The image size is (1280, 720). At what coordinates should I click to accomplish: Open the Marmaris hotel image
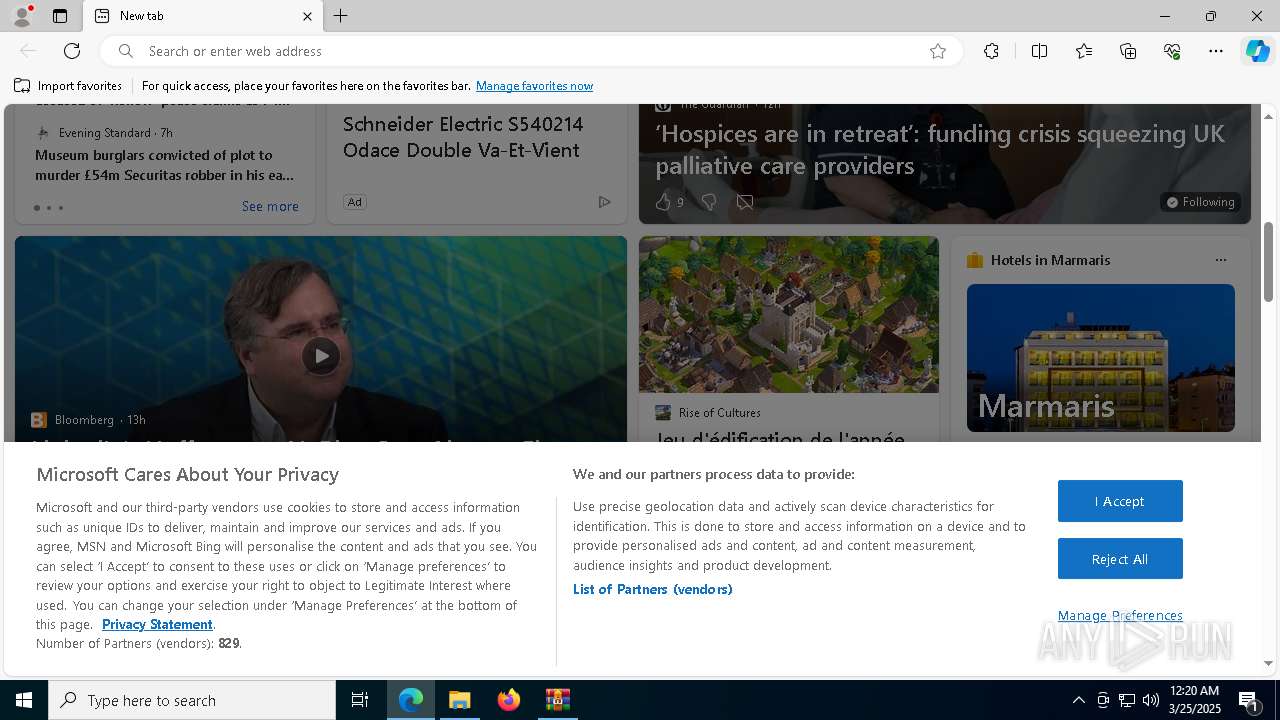coord(1101,358)
